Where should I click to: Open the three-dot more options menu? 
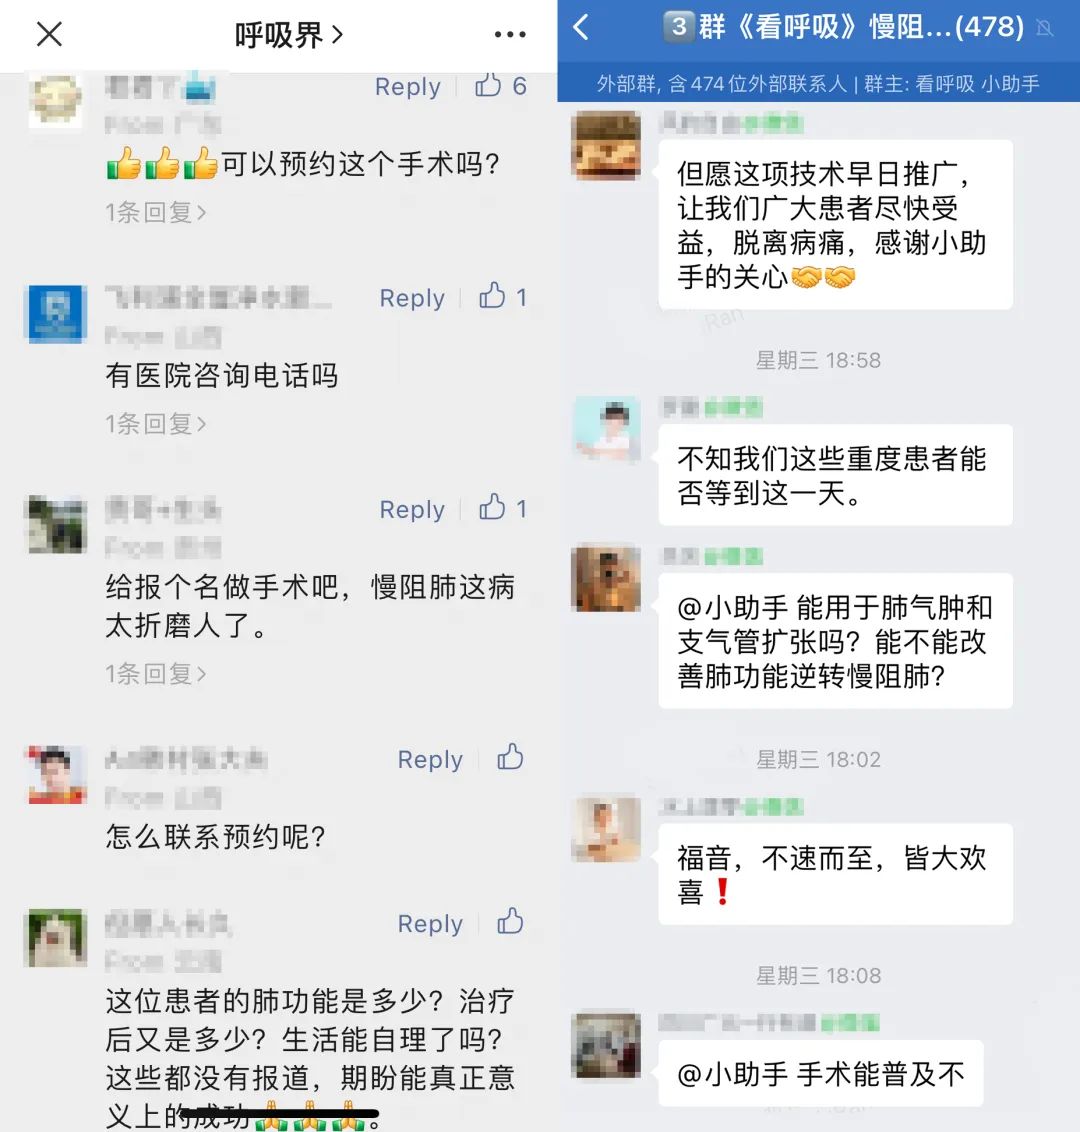pyautogui.click(x=510, y=34)
